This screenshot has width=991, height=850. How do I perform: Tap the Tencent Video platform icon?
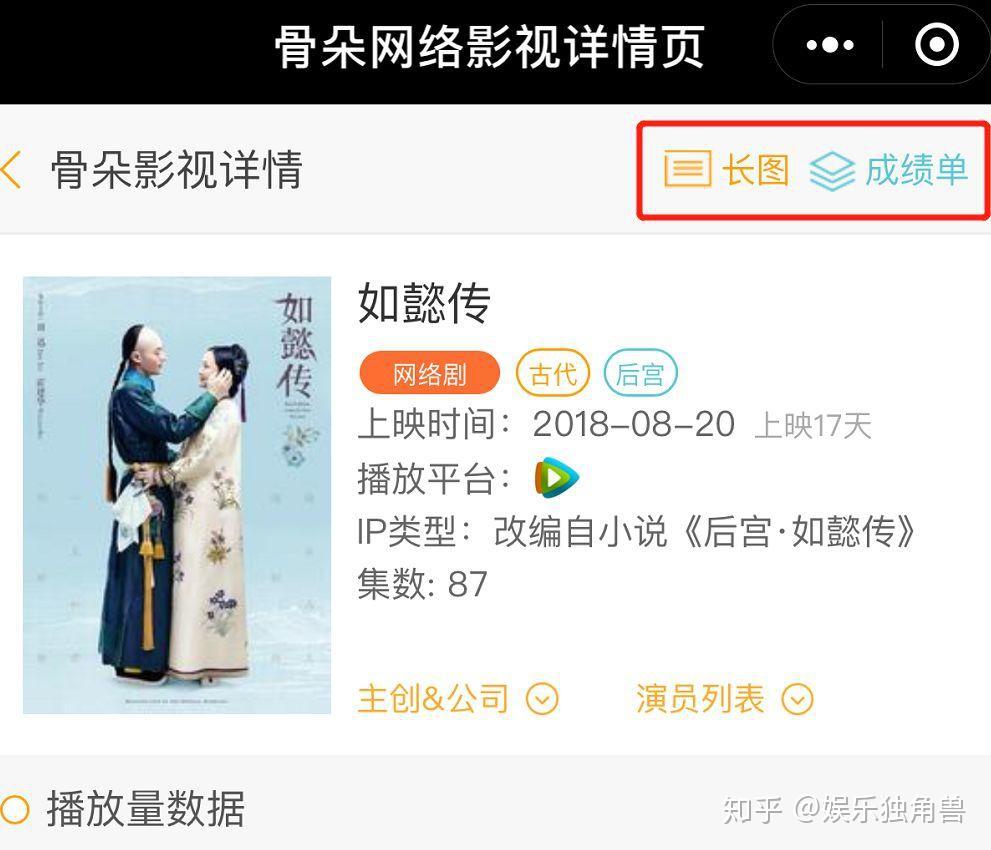pos(556,478)
